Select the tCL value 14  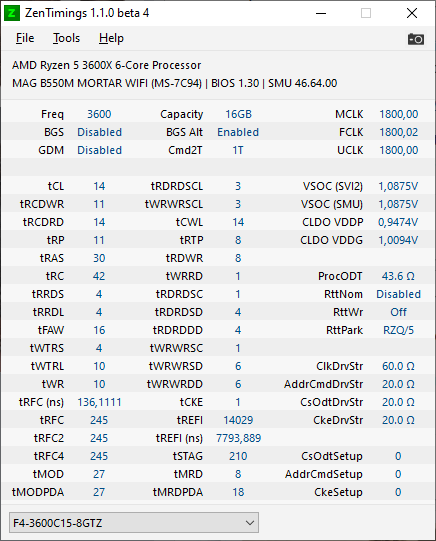[x=99, y=186]
